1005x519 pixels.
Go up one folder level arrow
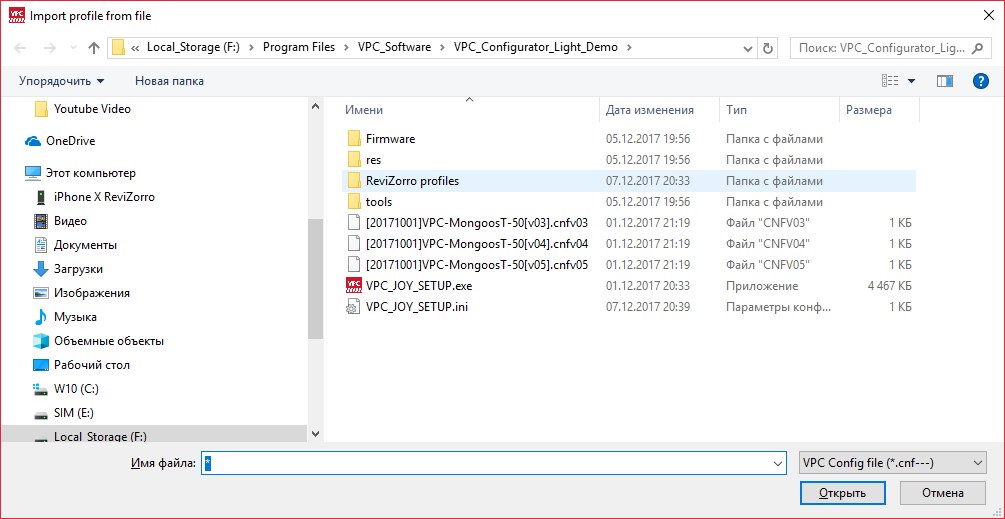[94, 48]
